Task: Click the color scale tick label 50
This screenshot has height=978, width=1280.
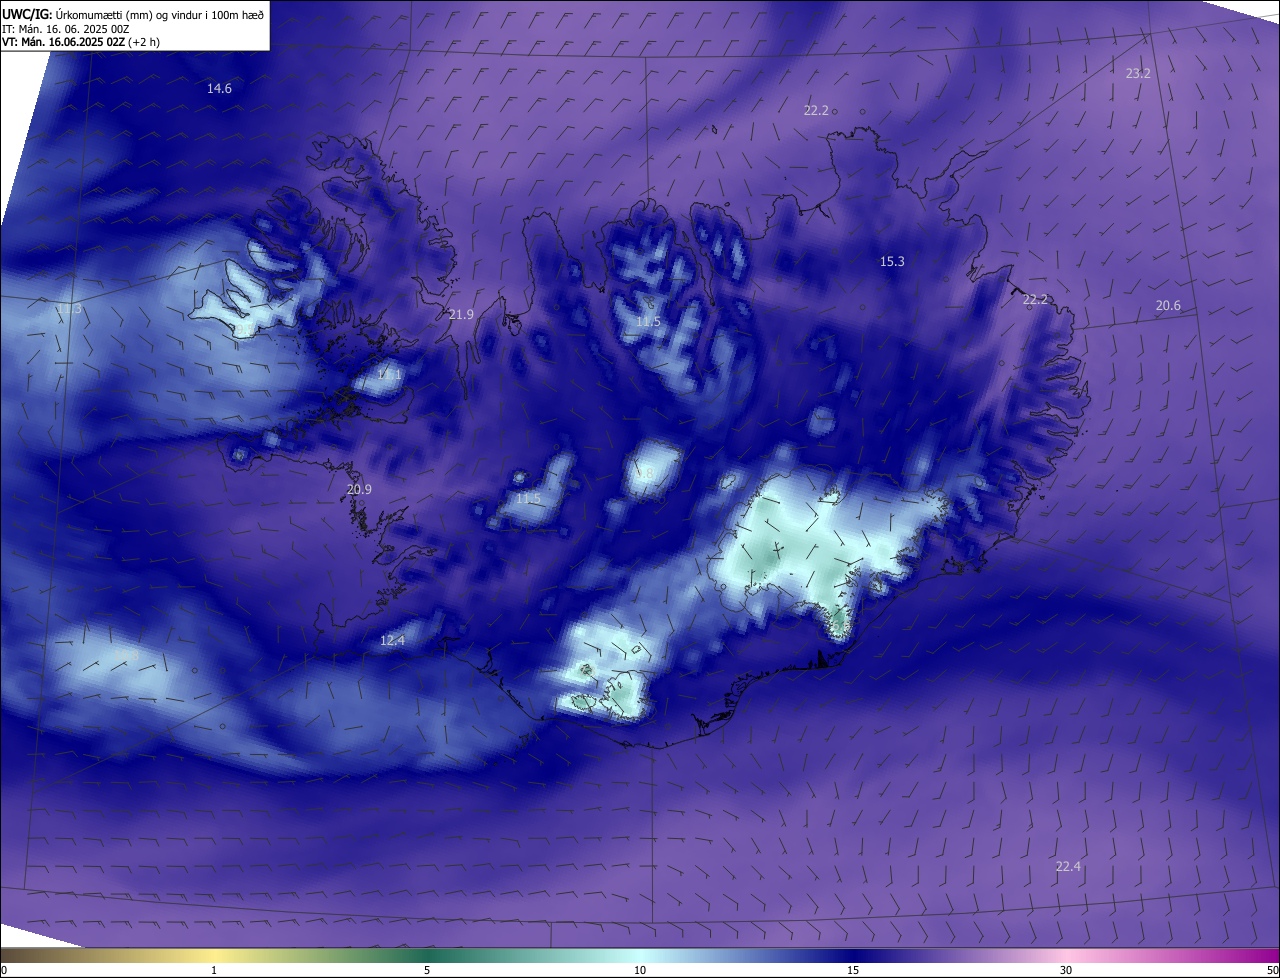Action: point(1272,970)
